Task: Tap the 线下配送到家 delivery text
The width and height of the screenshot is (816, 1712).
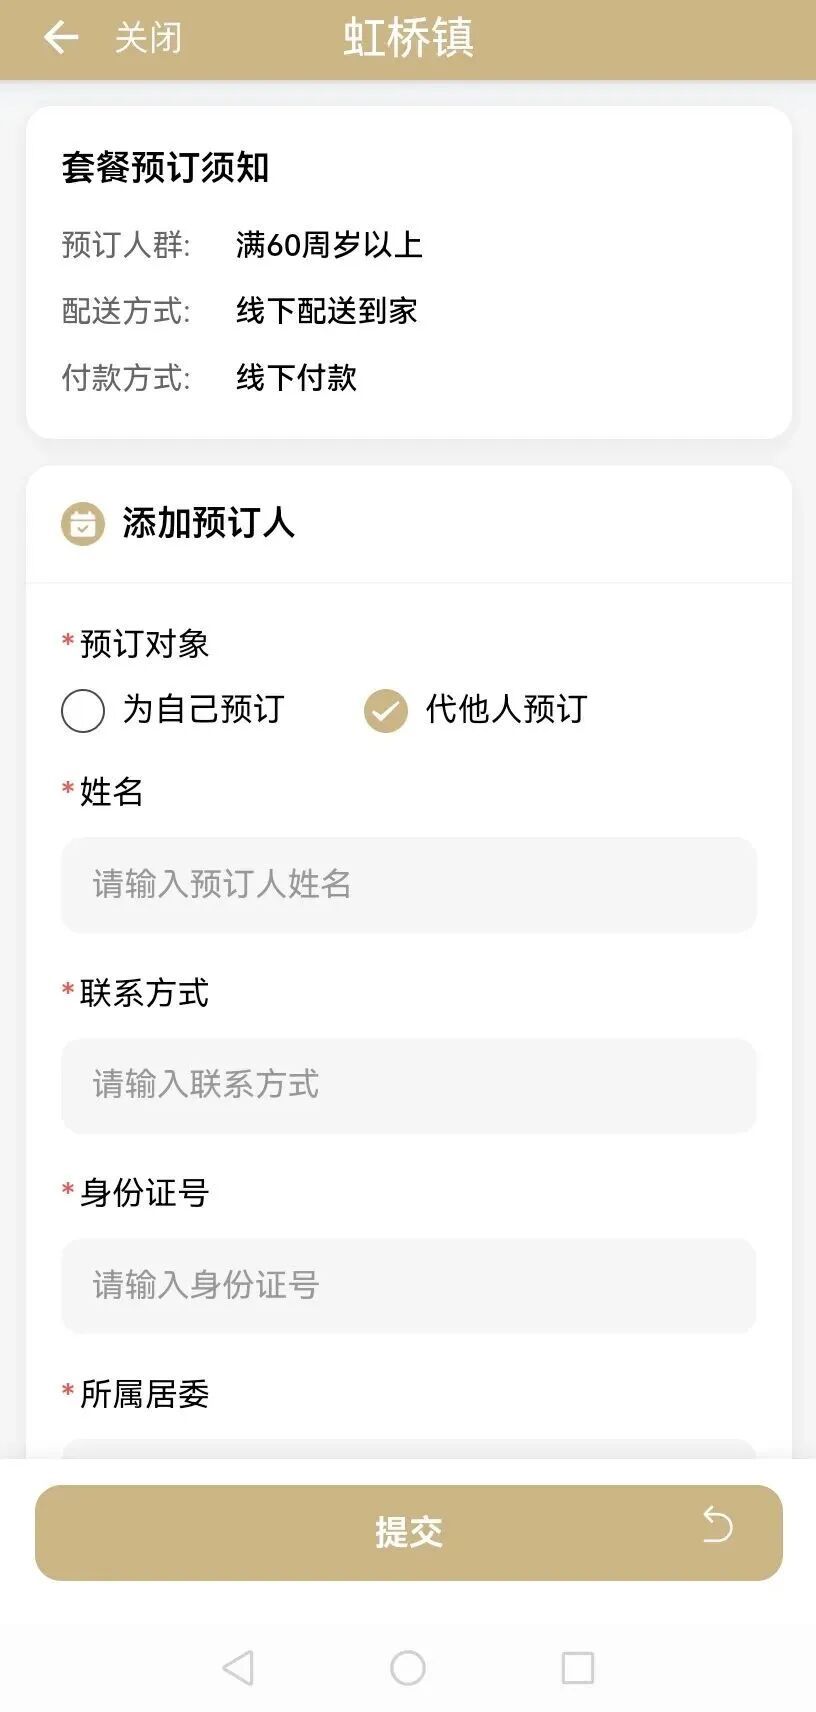Action: point(326,311)
